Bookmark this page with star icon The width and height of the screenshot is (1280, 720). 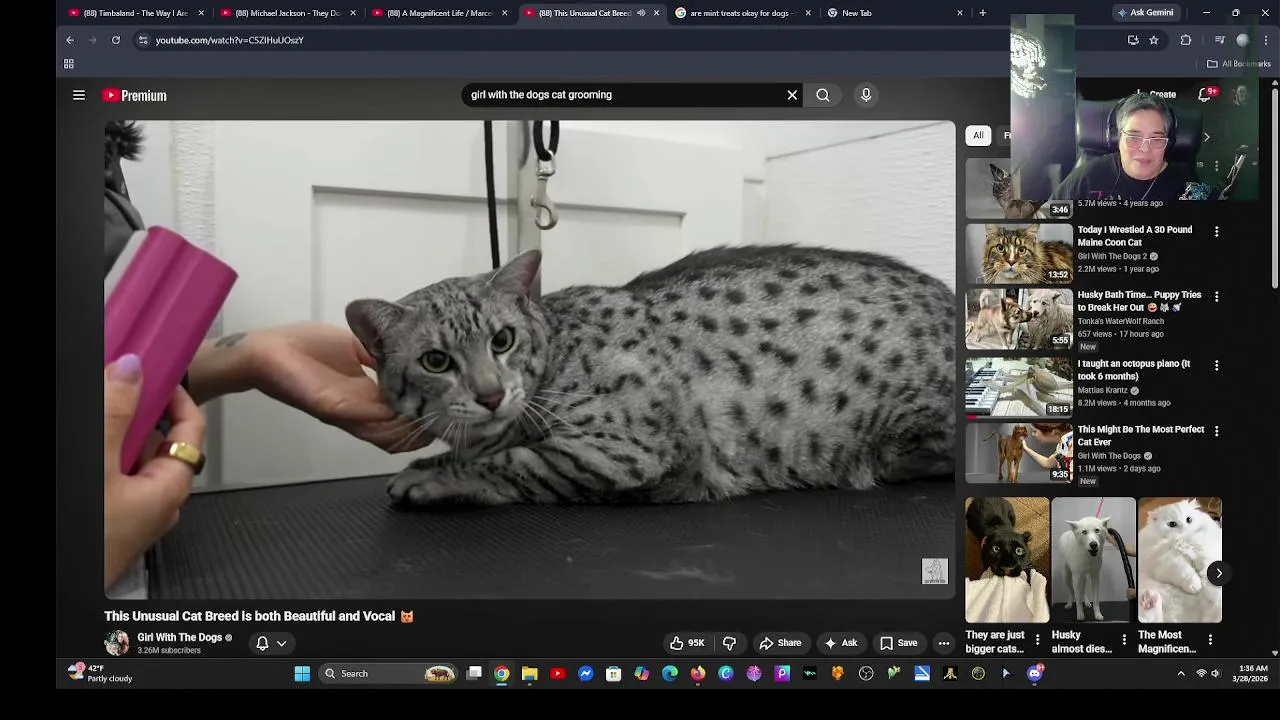pos(1154,40)
